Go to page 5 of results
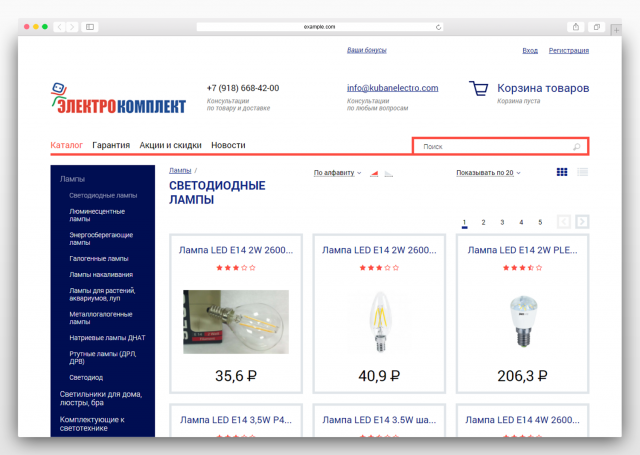640x455 pixels. 540,222
